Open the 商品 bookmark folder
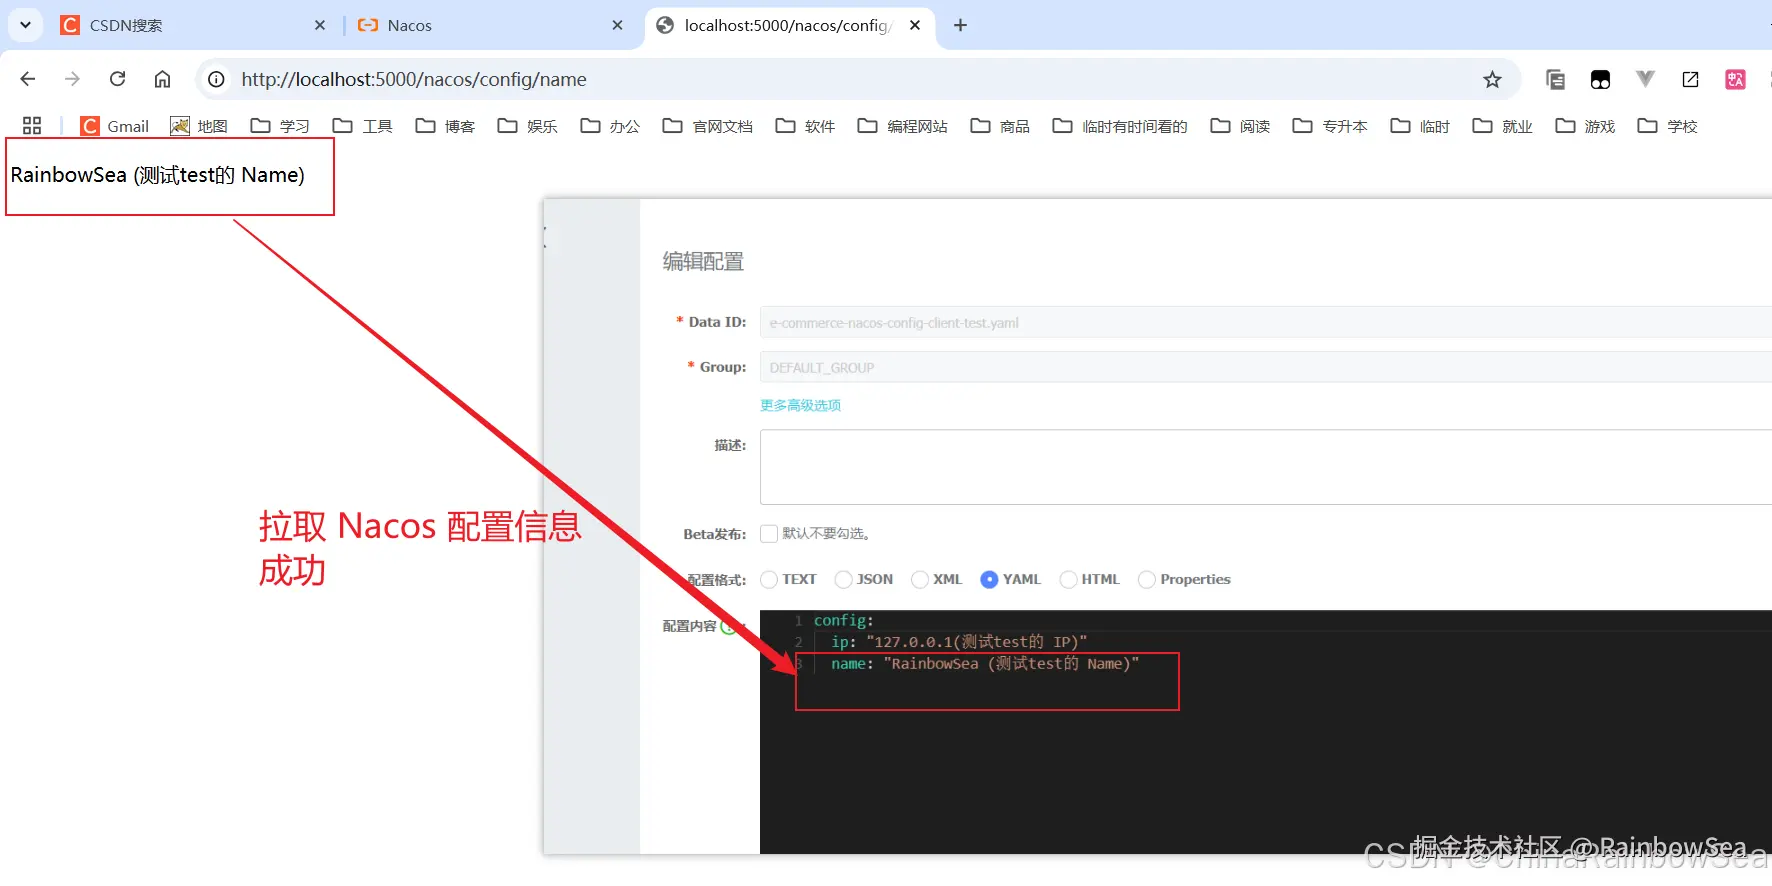 click(x=1000, y=126)
